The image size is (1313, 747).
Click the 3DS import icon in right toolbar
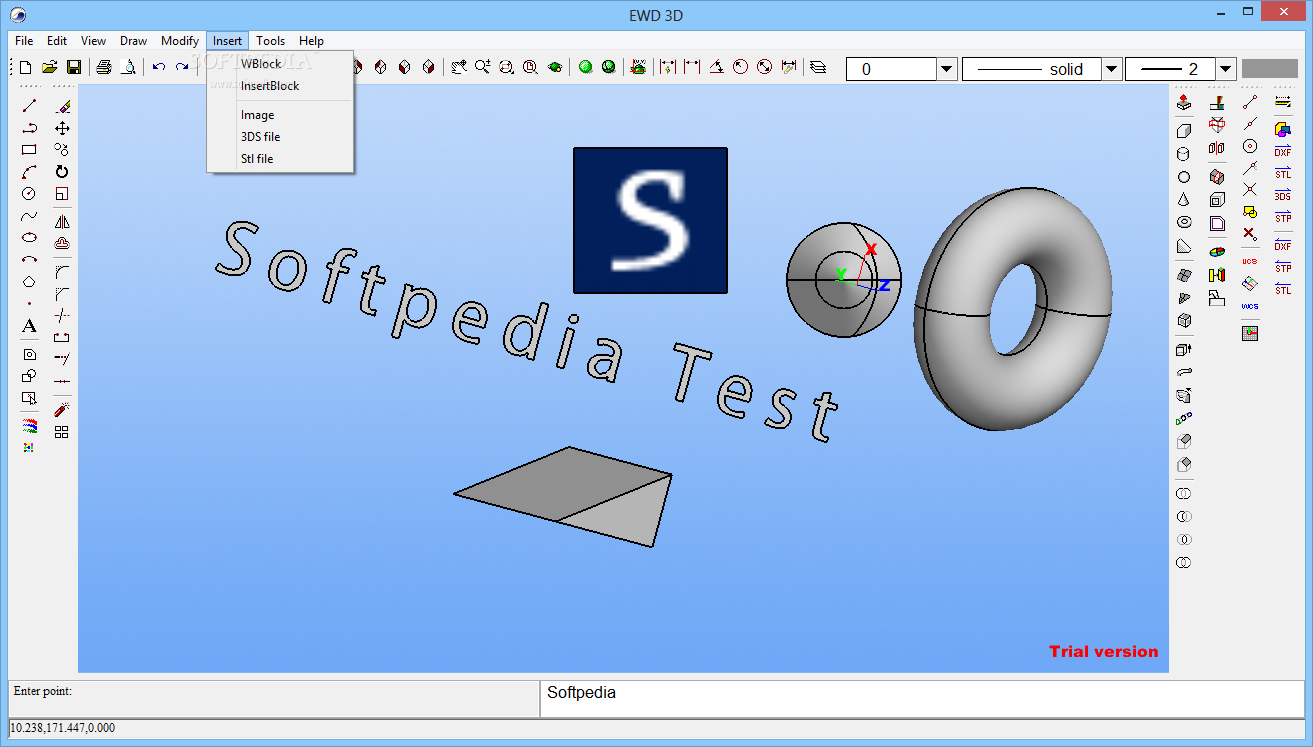(1283, 195)
